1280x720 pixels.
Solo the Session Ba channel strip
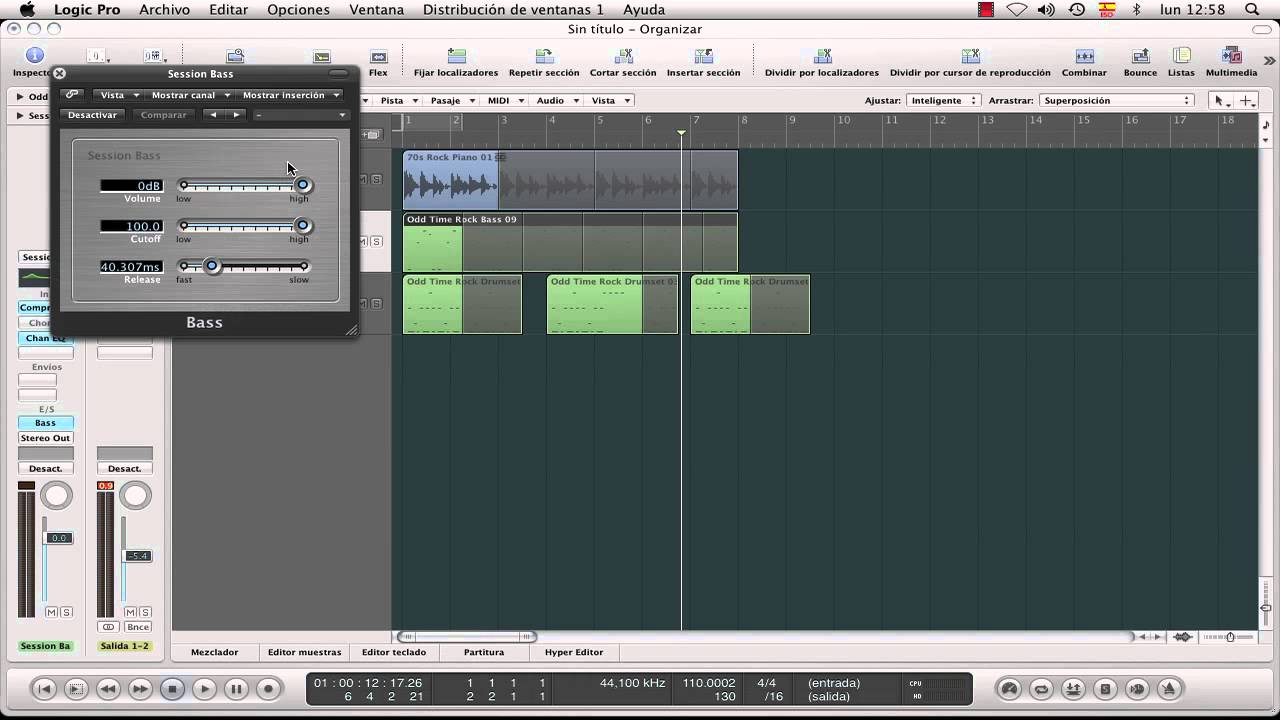66,612
